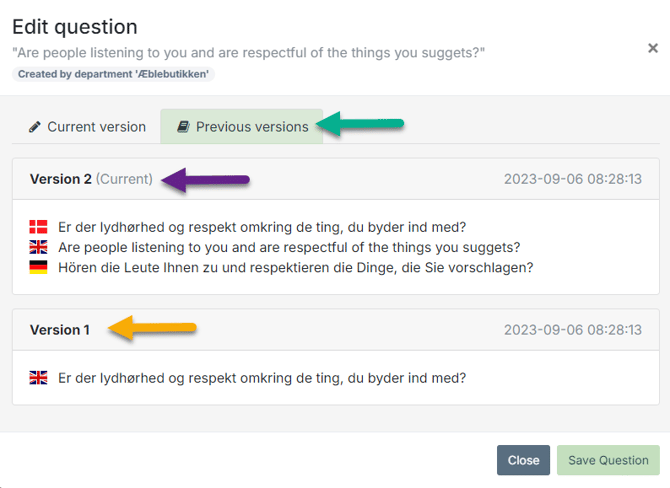Click the Close button
Viewport: 670px width, 488px height.
tap(523, 460)
